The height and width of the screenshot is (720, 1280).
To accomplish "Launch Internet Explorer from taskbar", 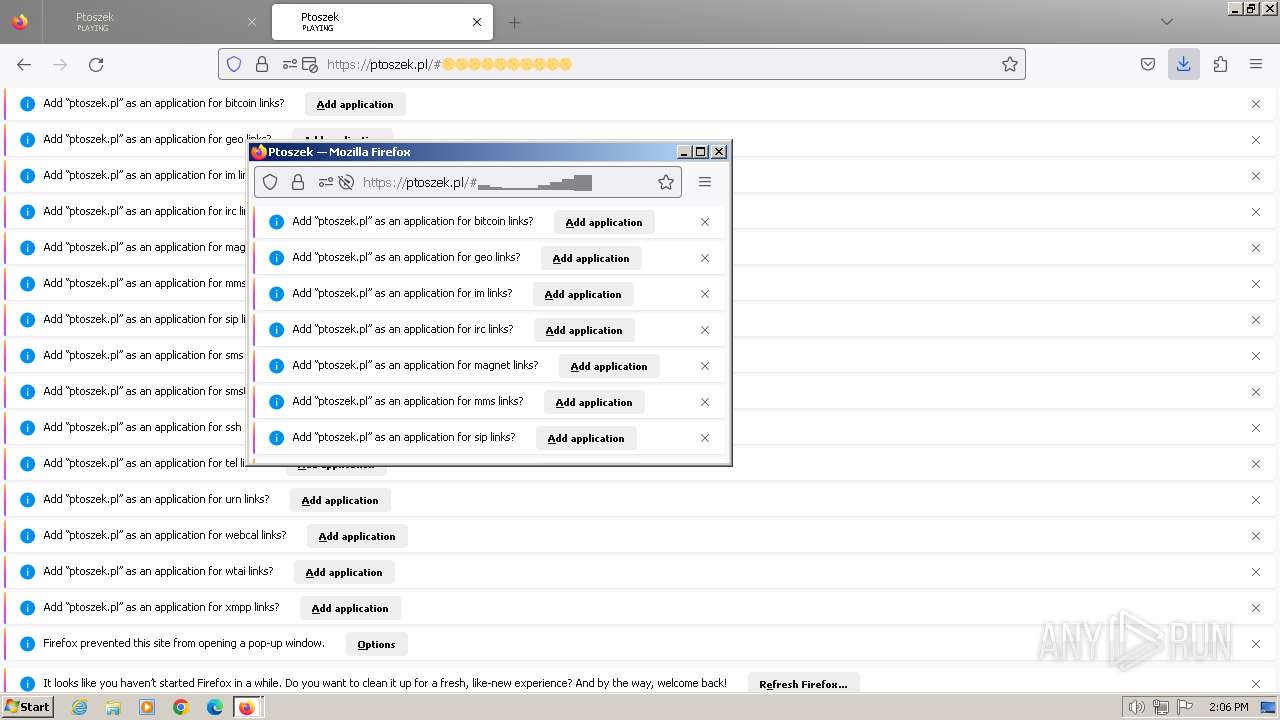I will [x=79, y=707].
